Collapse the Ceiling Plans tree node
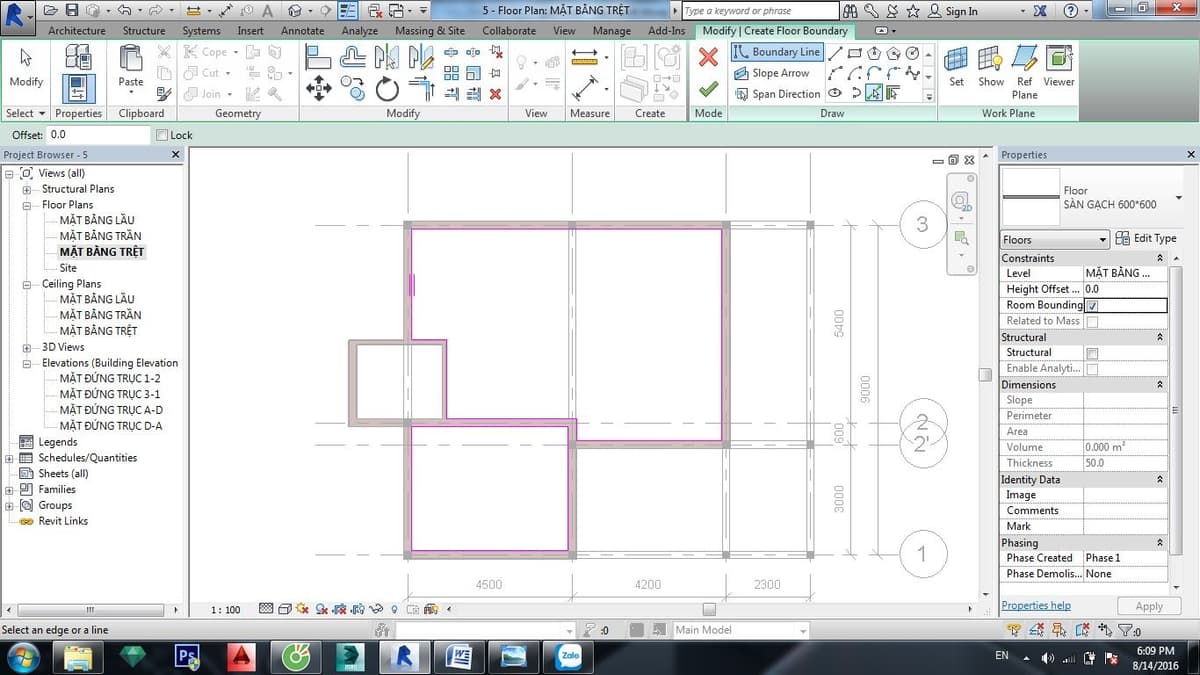1200x675 pixels. (x=26, y=284)
